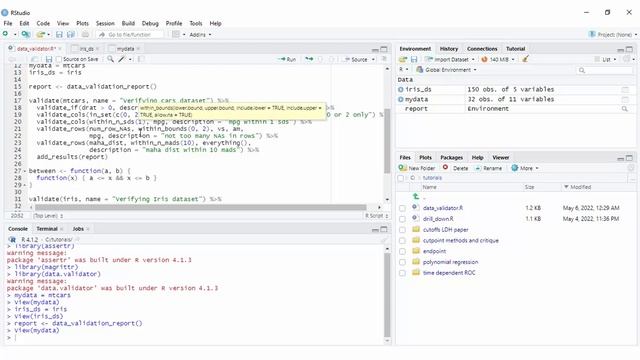640x360 pixels.
Task: Click the workspace panes grid icon
Action: (x=176, y=35)
